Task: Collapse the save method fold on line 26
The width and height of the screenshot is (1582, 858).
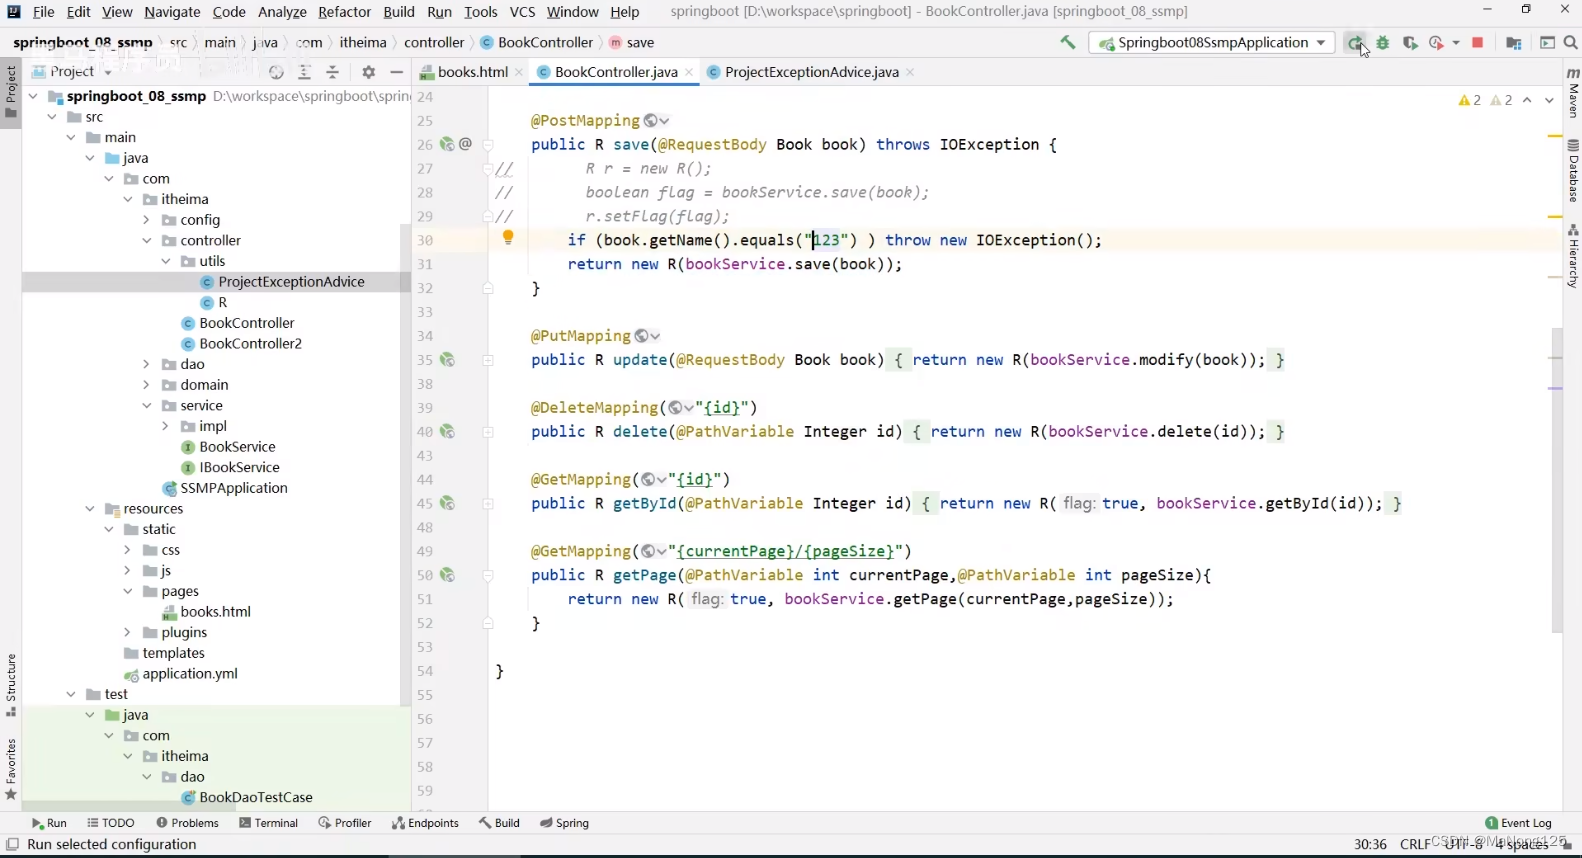Action: [x=488, y=144]
